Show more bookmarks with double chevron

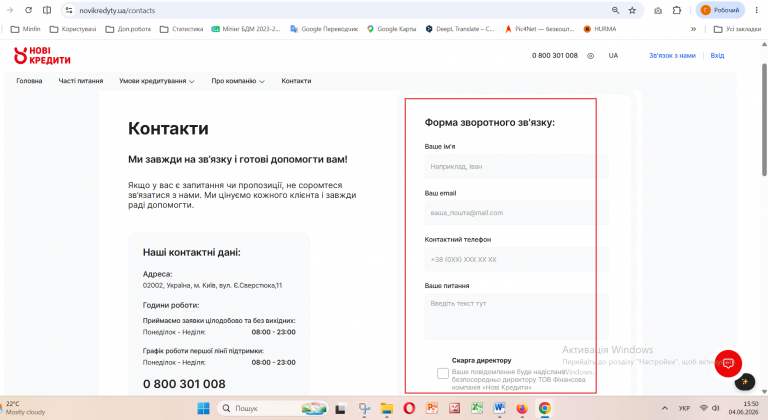(x=693, y=29)
